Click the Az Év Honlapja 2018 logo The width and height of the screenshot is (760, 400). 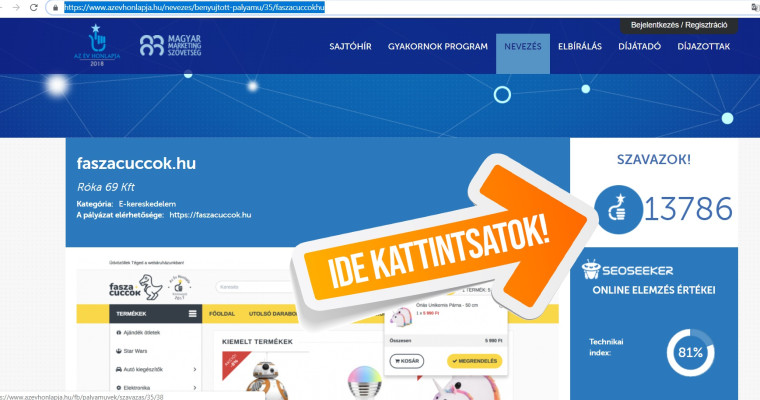point(97,45)
